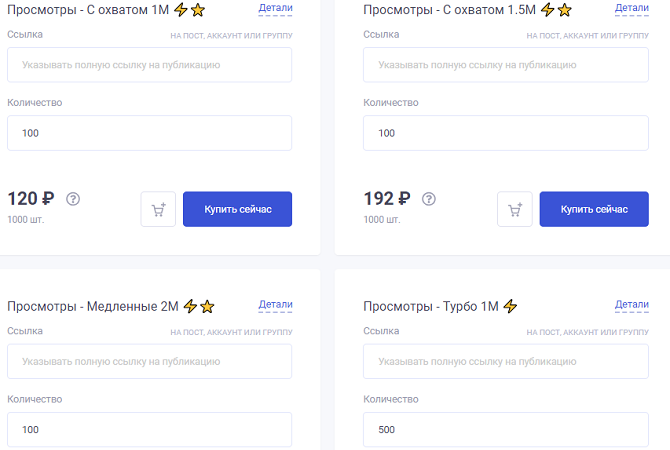The image size is (670, 450).
Task: Show Детали for Просмотры Медленные 2М
Action: [x=275, y=305]
